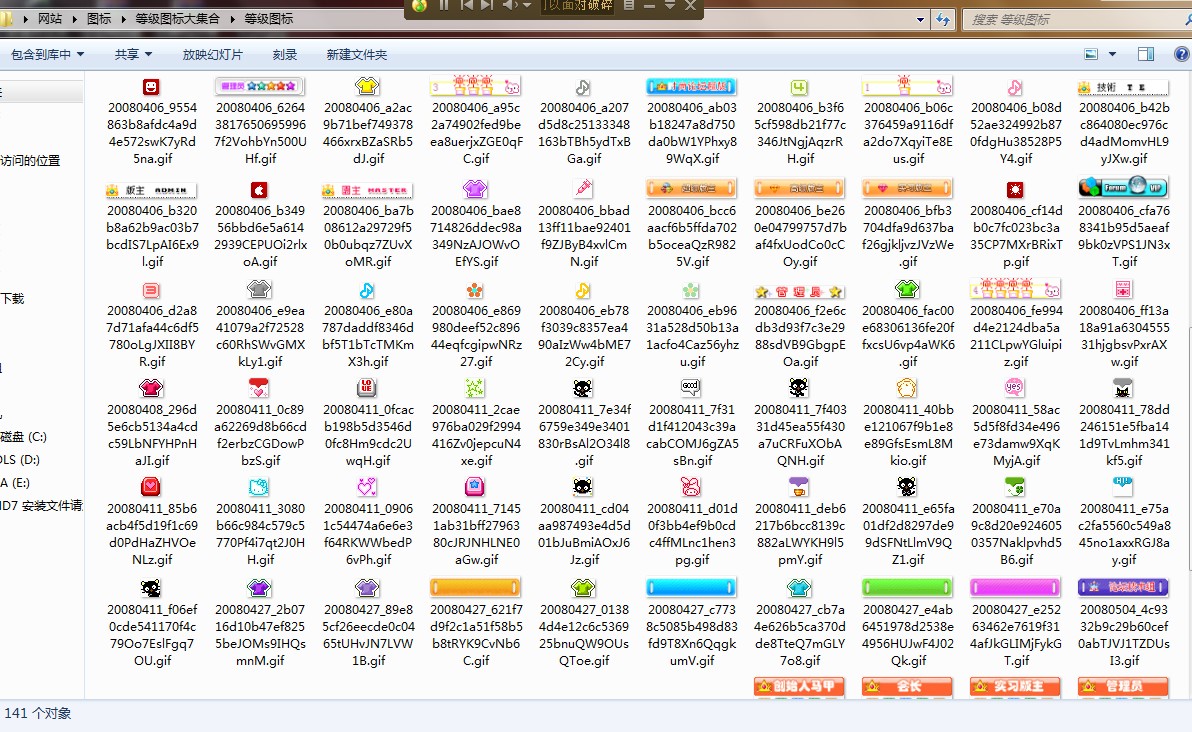Toggle the preview pane button
The height and width of the screenshot is (732, 1192).
[x=1146, y=54]
